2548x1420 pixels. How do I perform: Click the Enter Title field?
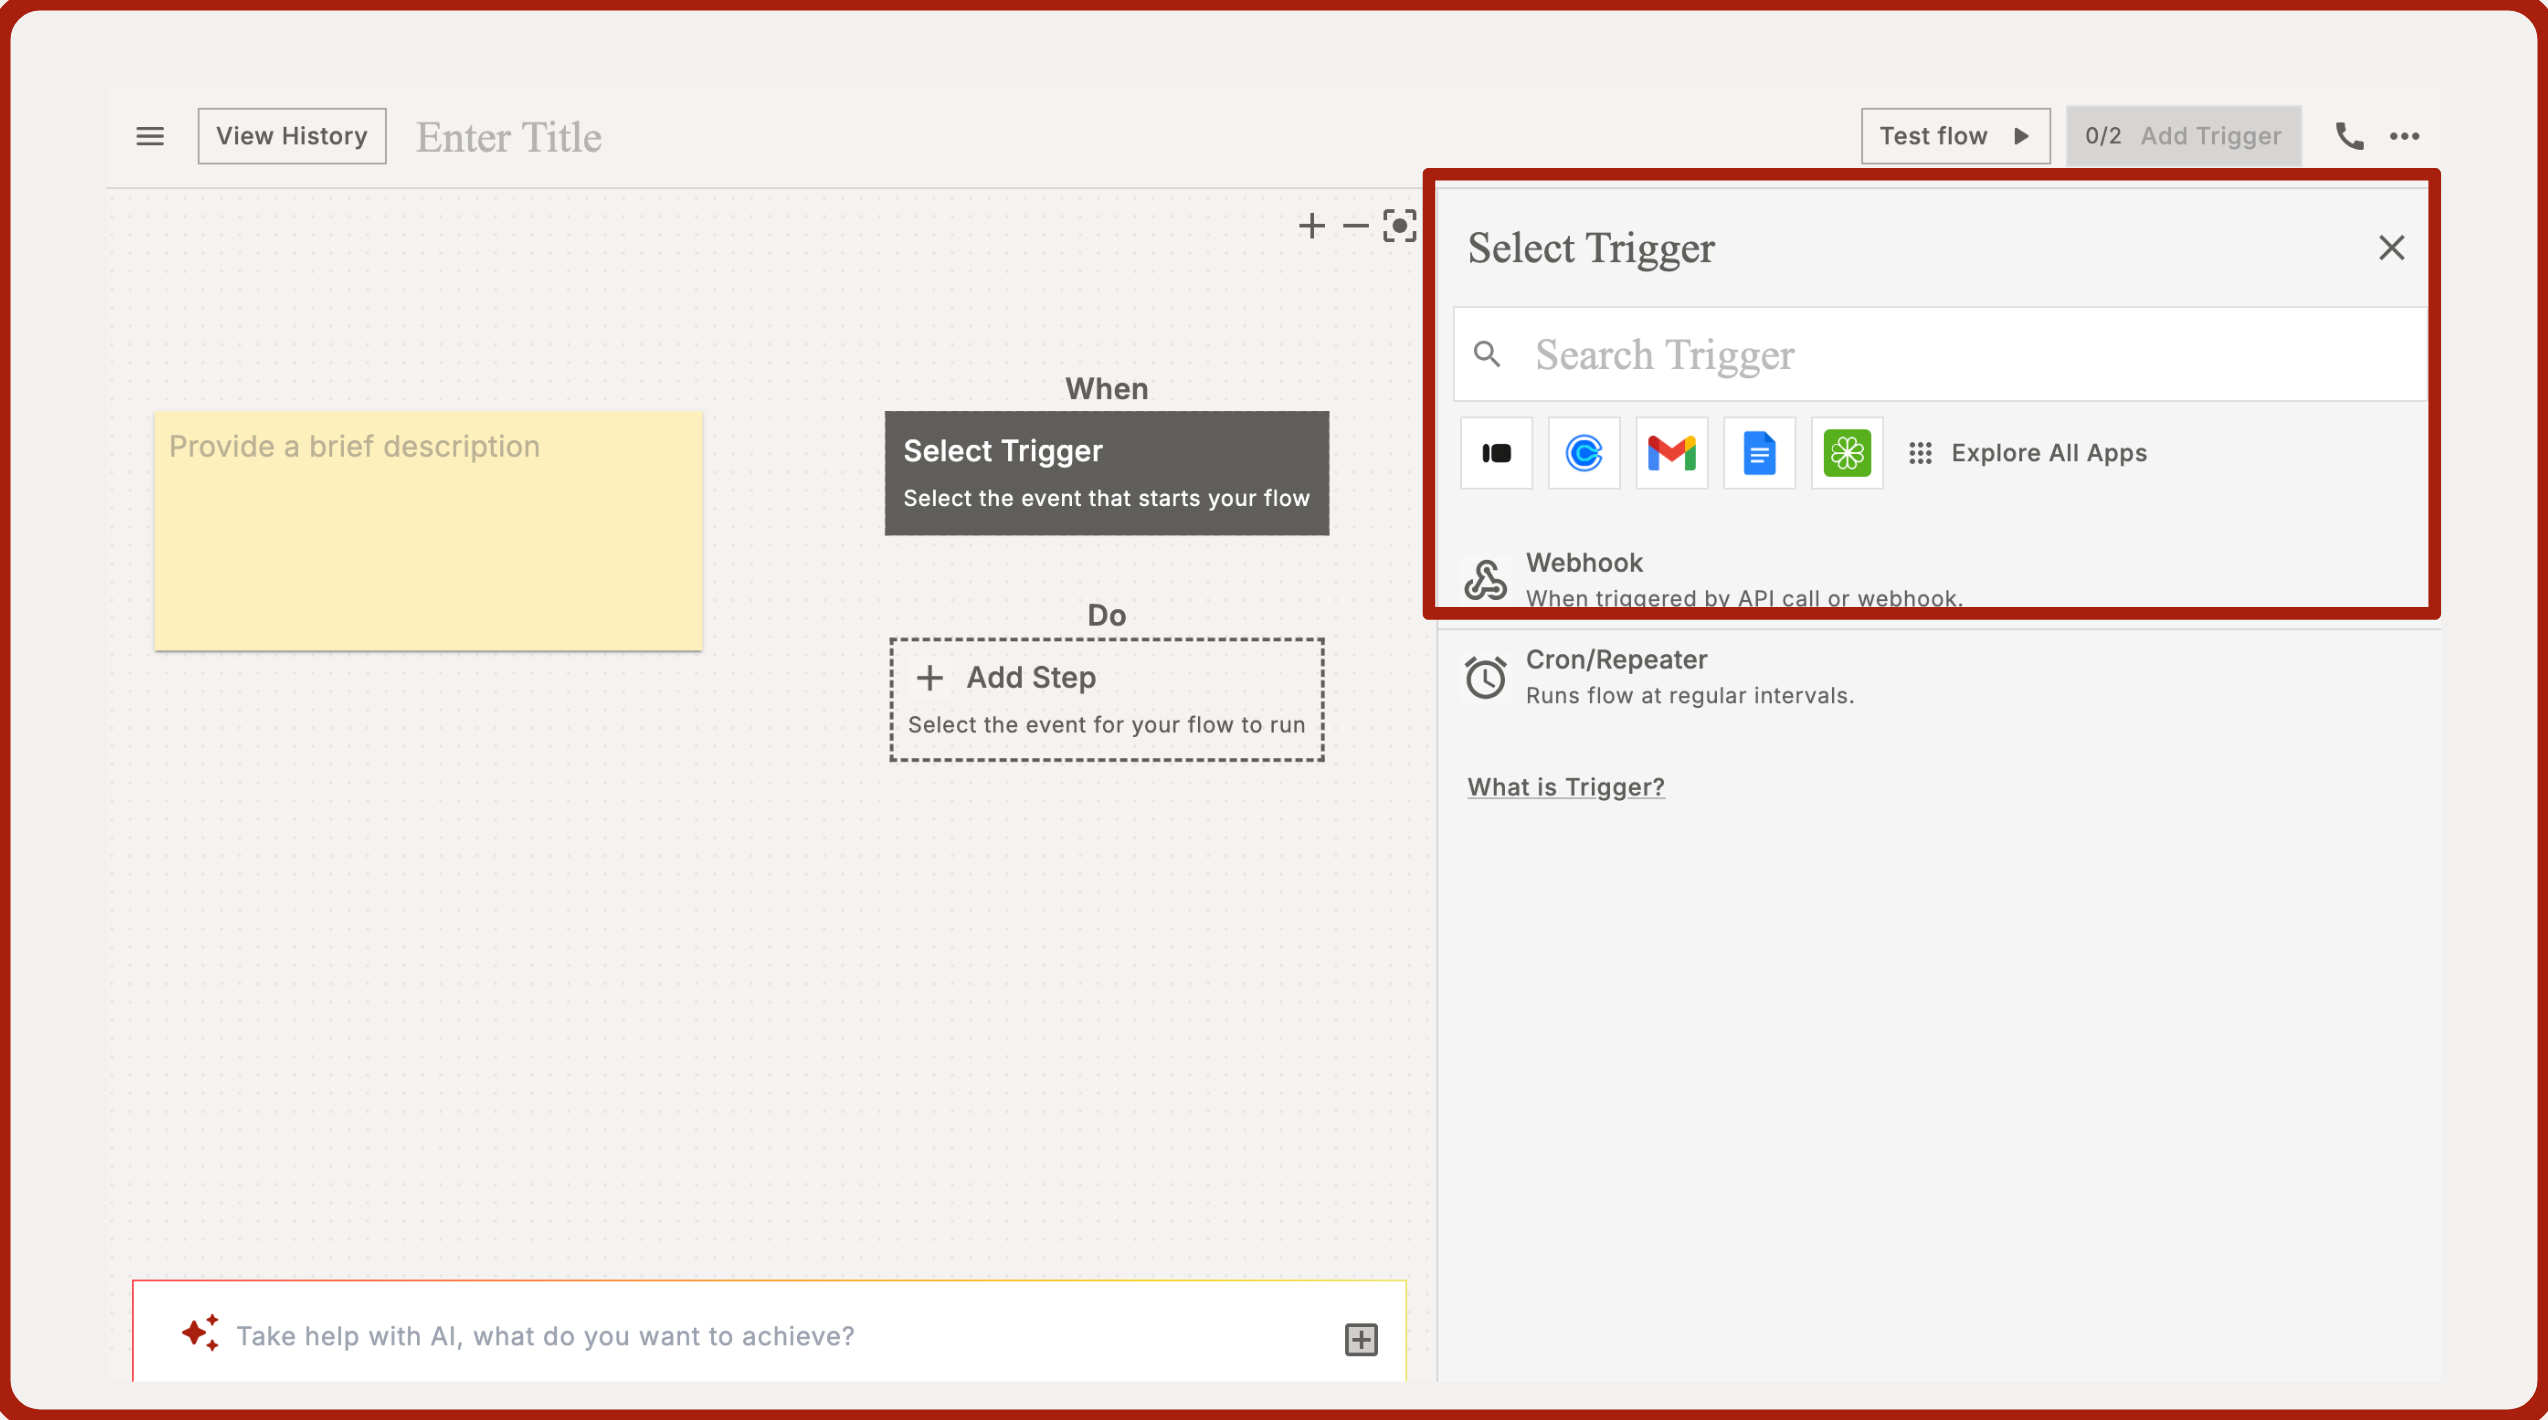pyautogui.click(x=509, y=137)
